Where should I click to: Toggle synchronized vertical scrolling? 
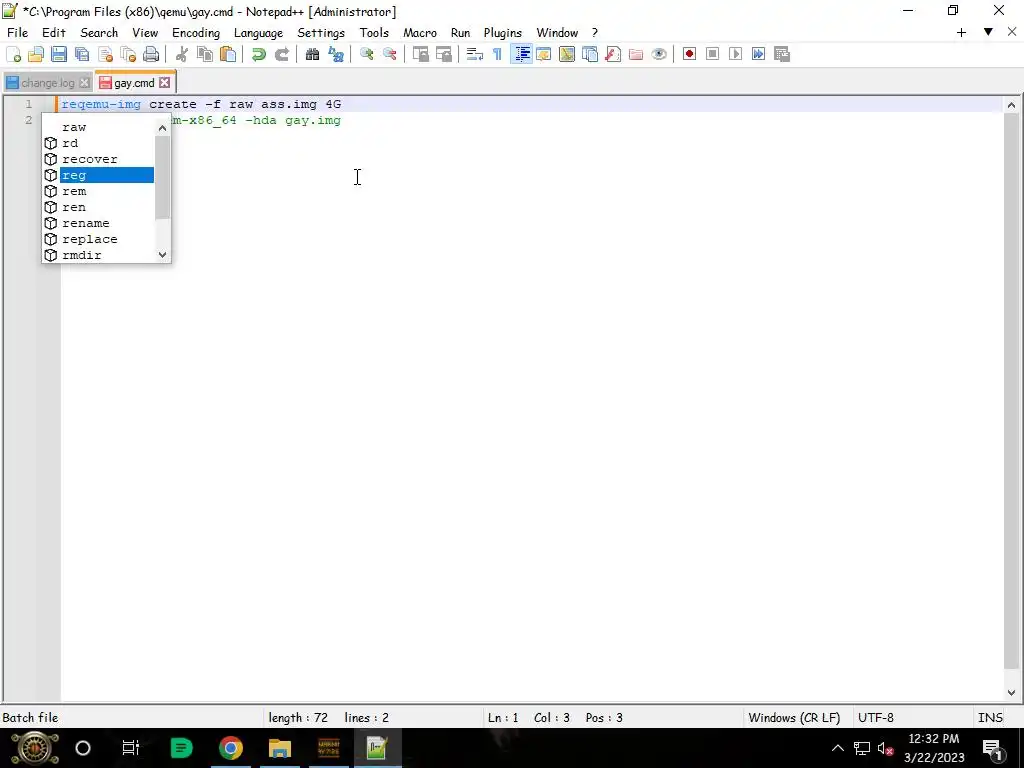coord(421,54)
